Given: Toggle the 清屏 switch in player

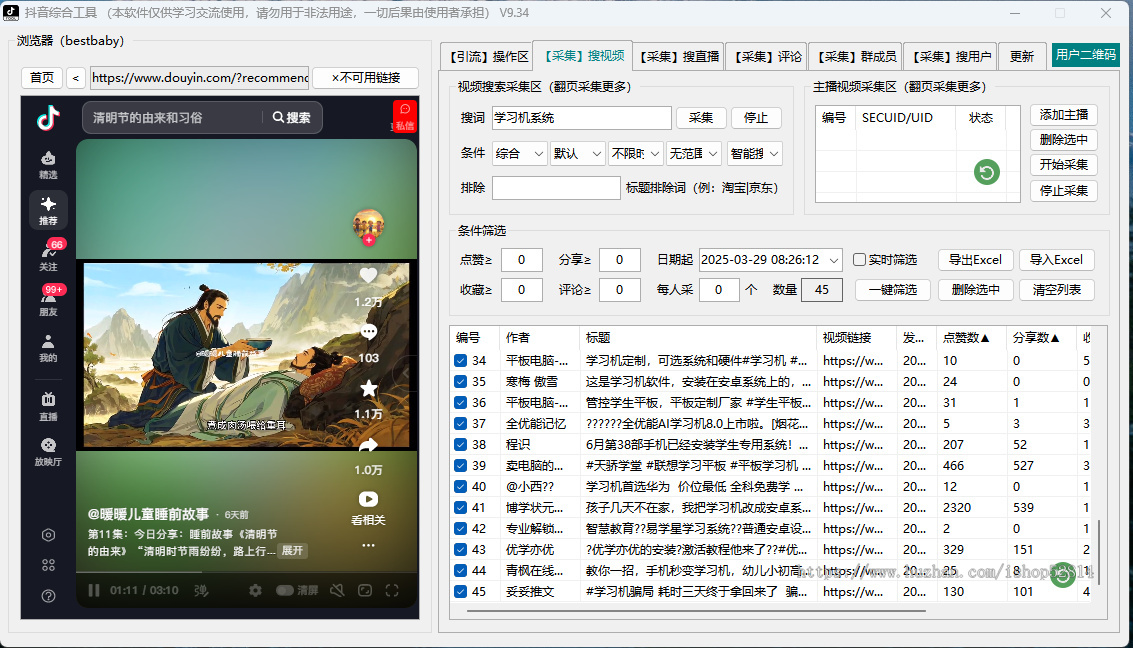Looking at the screenshot, I should point(285,590).
